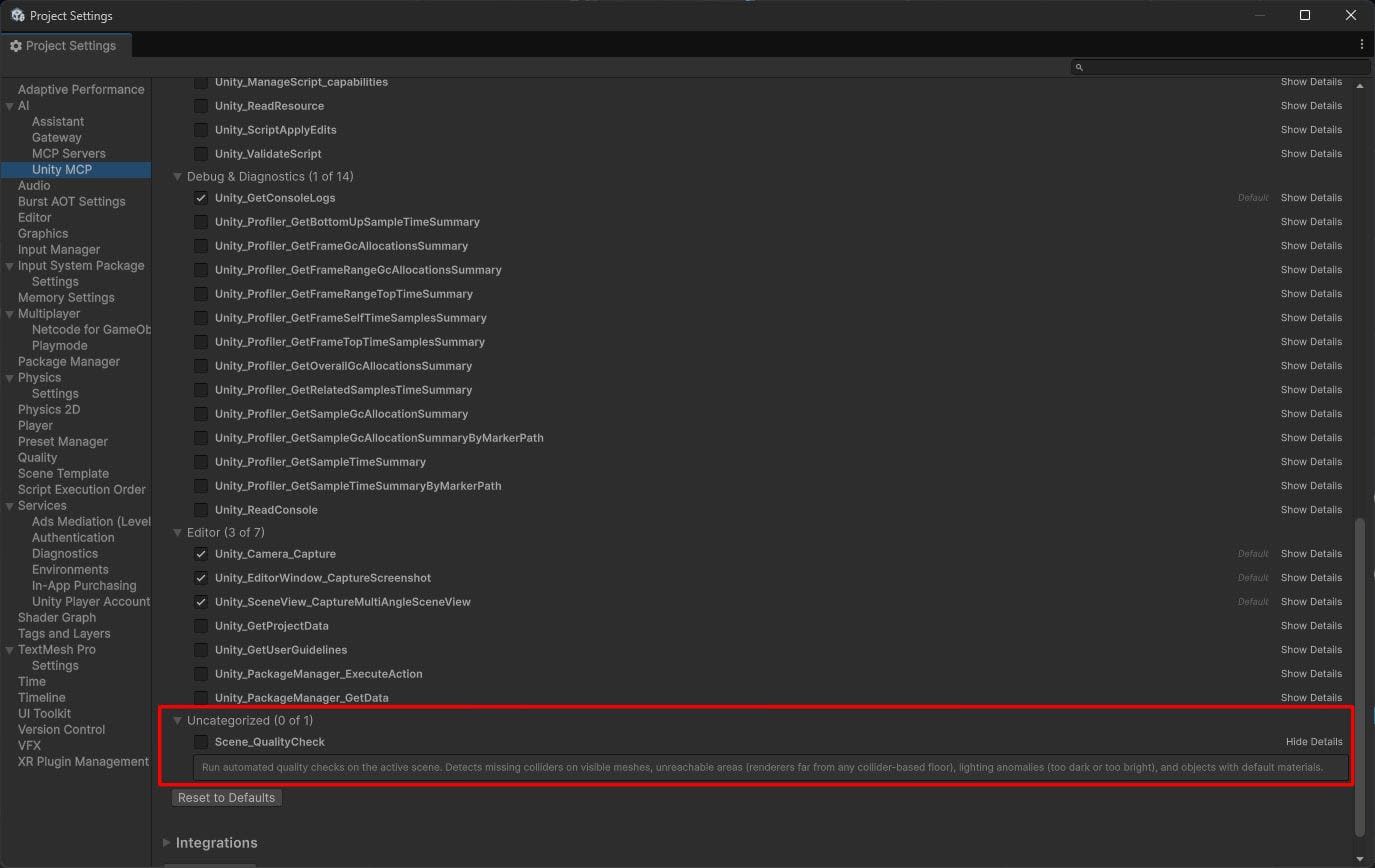Open Adaptive Performance settings
This screenshot has height=868, width=1375.
(x=81, y=90)
